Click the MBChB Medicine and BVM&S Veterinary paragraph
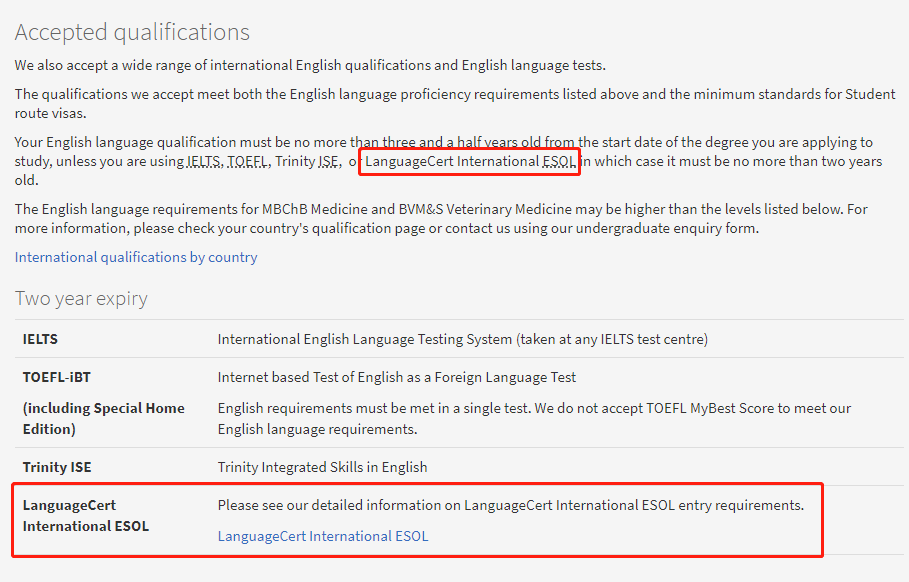 441,219
